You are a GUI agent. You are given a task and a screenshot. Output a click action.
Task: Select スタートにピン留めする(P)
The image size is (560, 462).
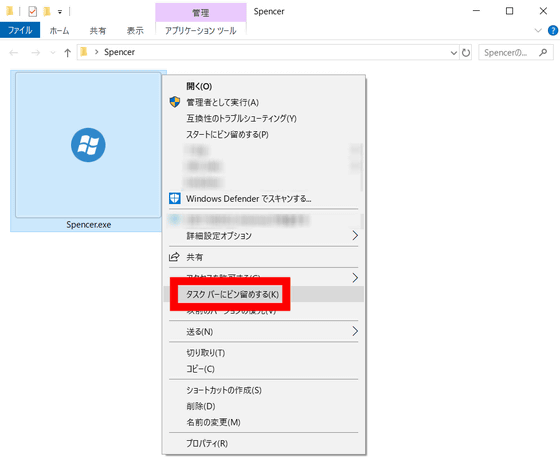point(264,135)
